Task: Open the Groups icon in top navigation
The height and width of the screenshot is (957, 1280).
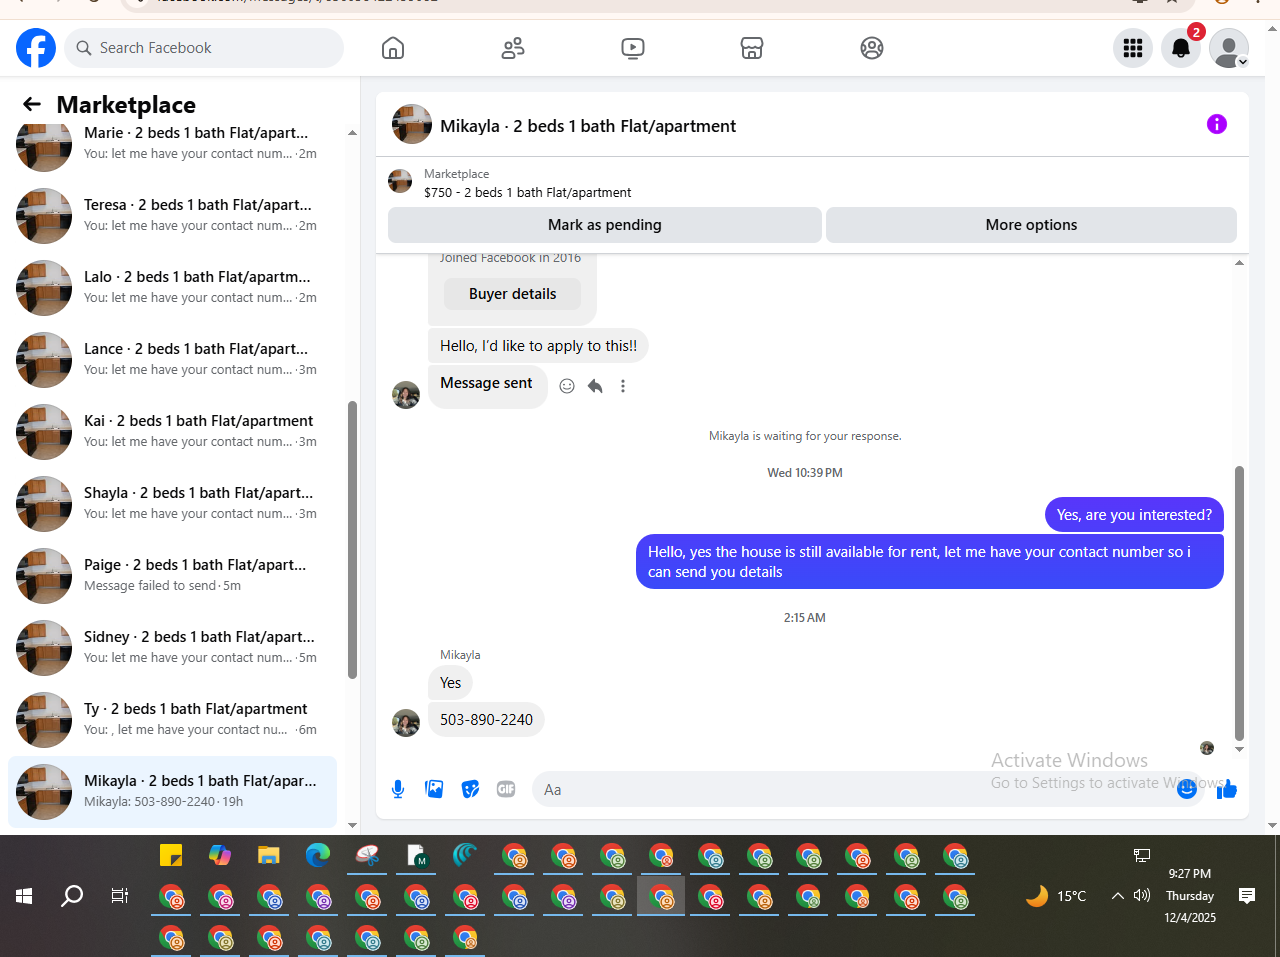Action: 872,48
